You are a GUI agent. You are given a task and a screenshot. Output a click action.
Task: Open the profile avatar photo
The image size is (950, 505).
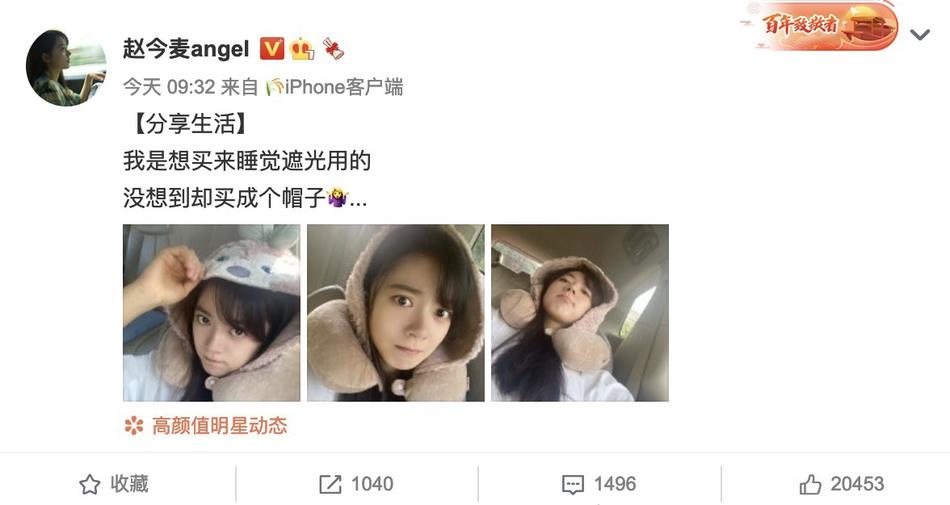[66, 68]
